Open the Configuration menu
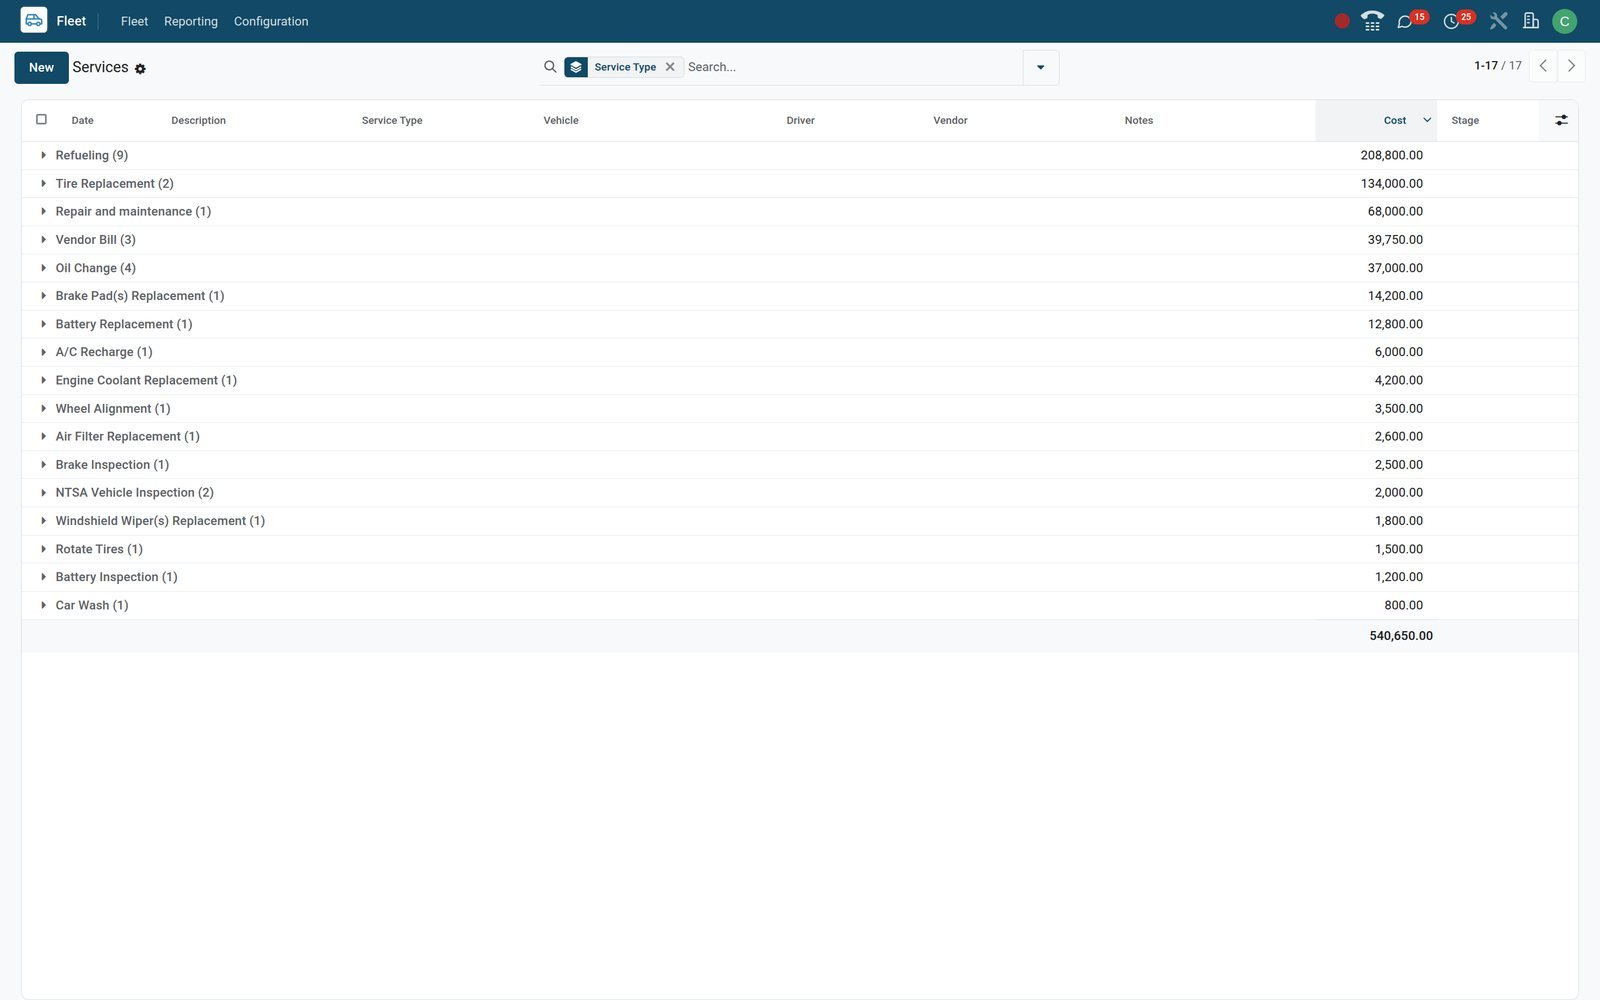This screenshot has height=1000, width=1600. [271, 21]
